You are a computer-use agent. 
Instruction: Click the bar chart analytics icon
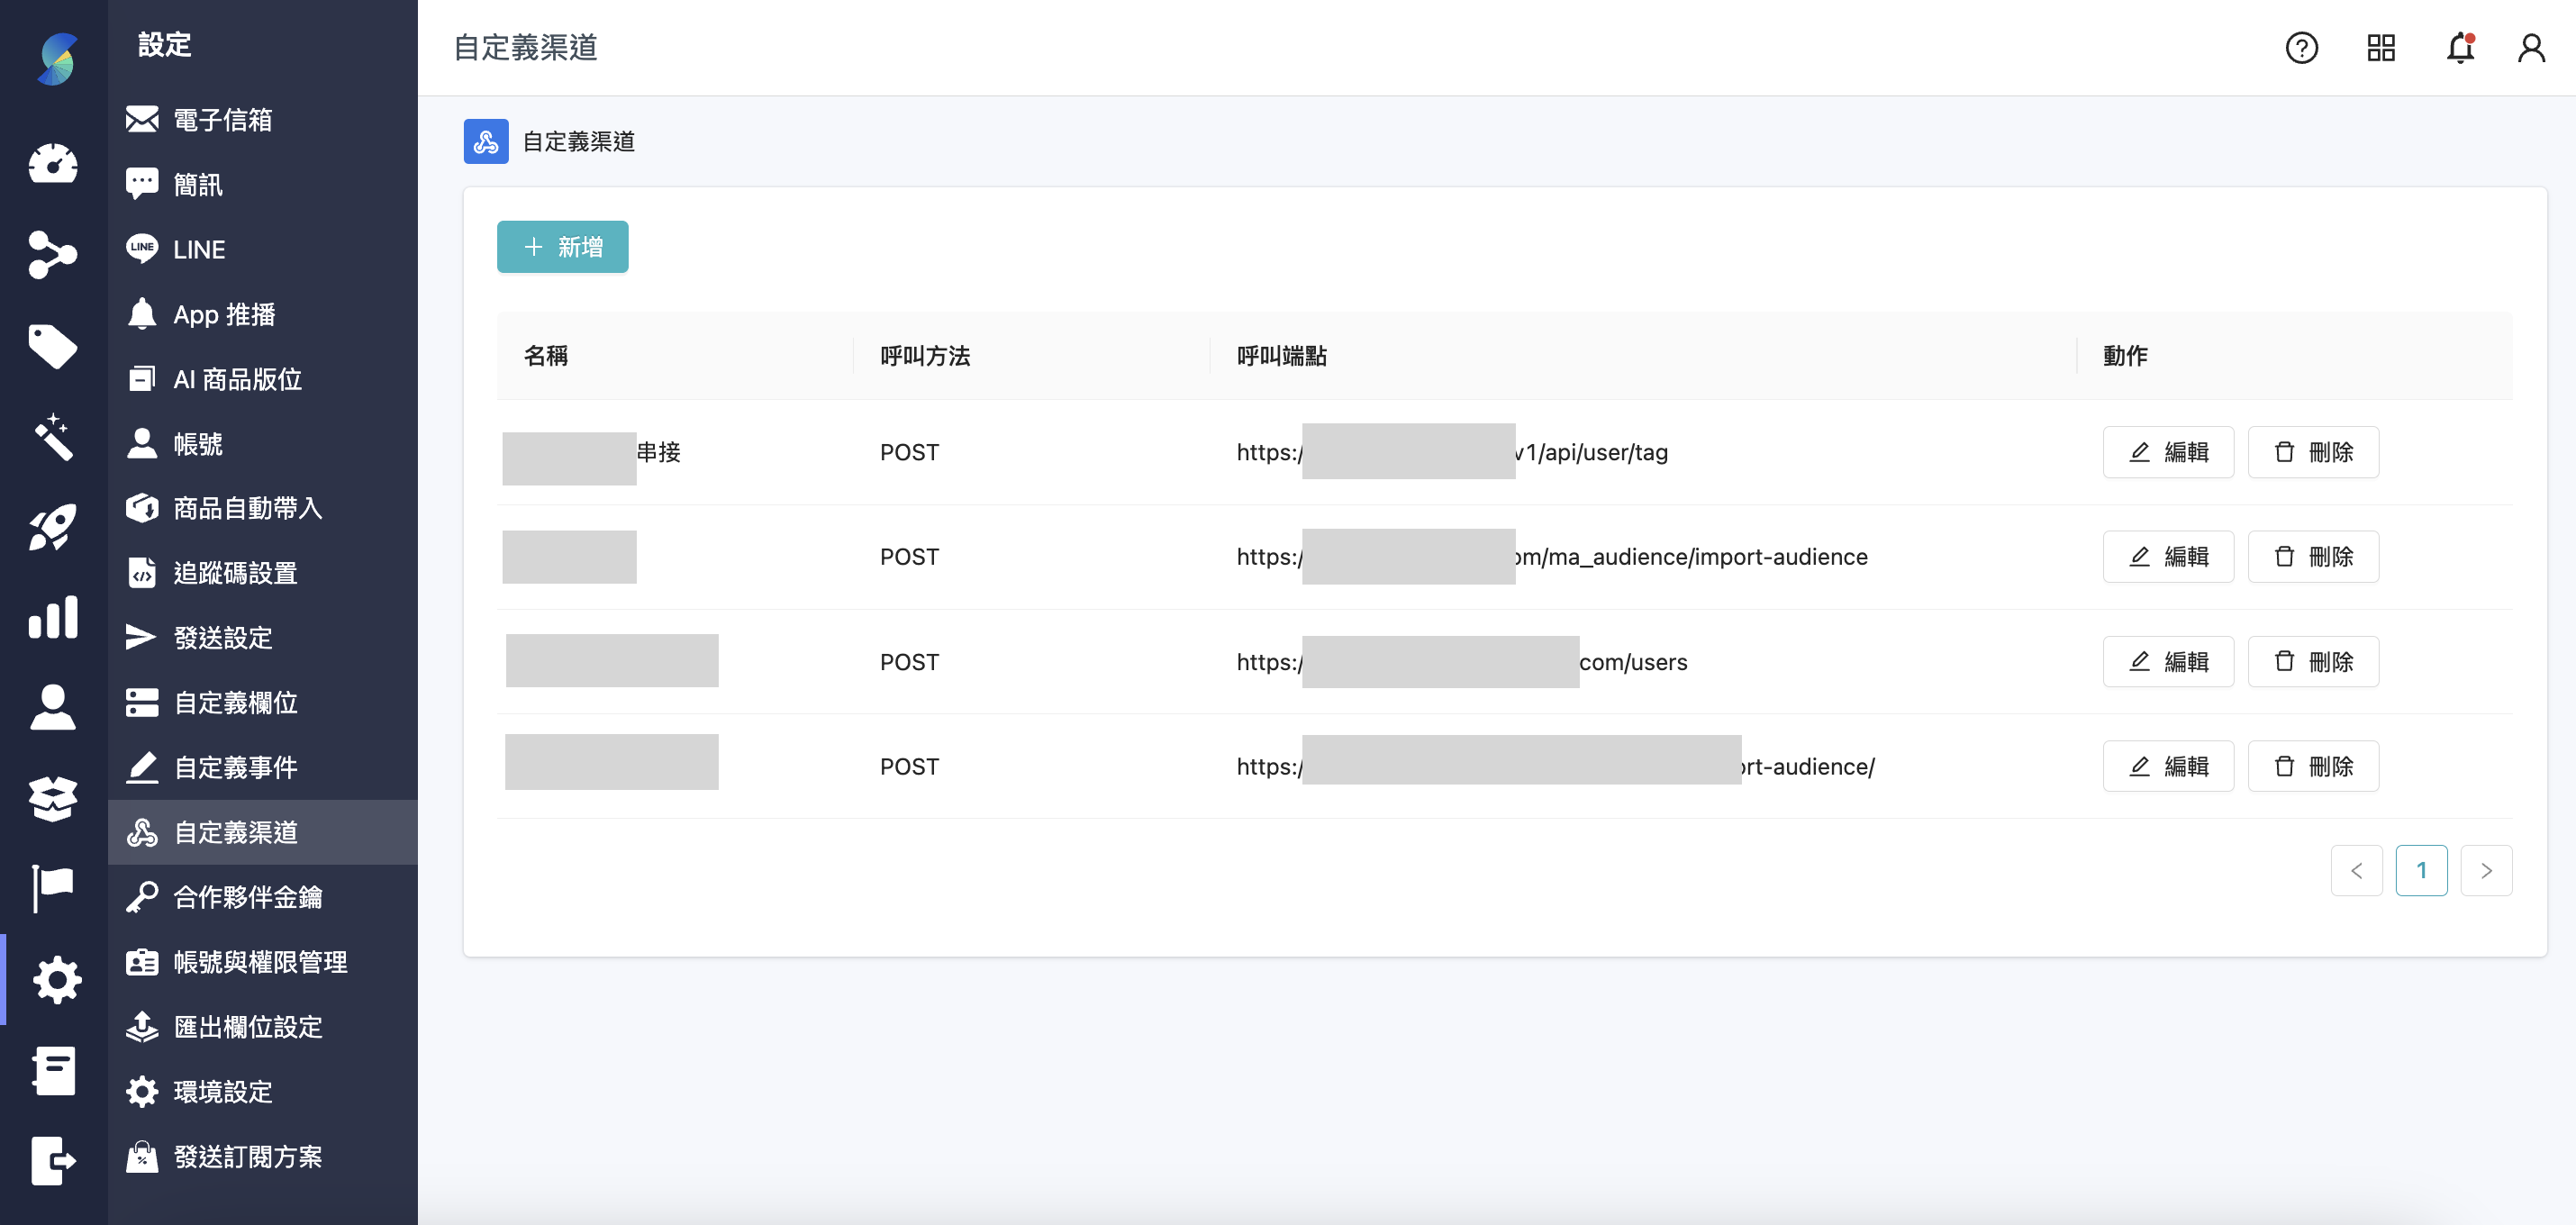[x=53, y=616]
